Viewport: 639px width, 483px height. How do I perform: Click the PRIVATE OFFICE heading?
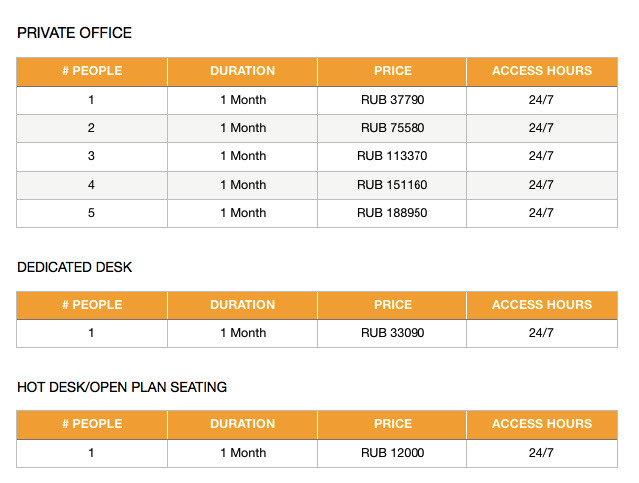point(74,33)
